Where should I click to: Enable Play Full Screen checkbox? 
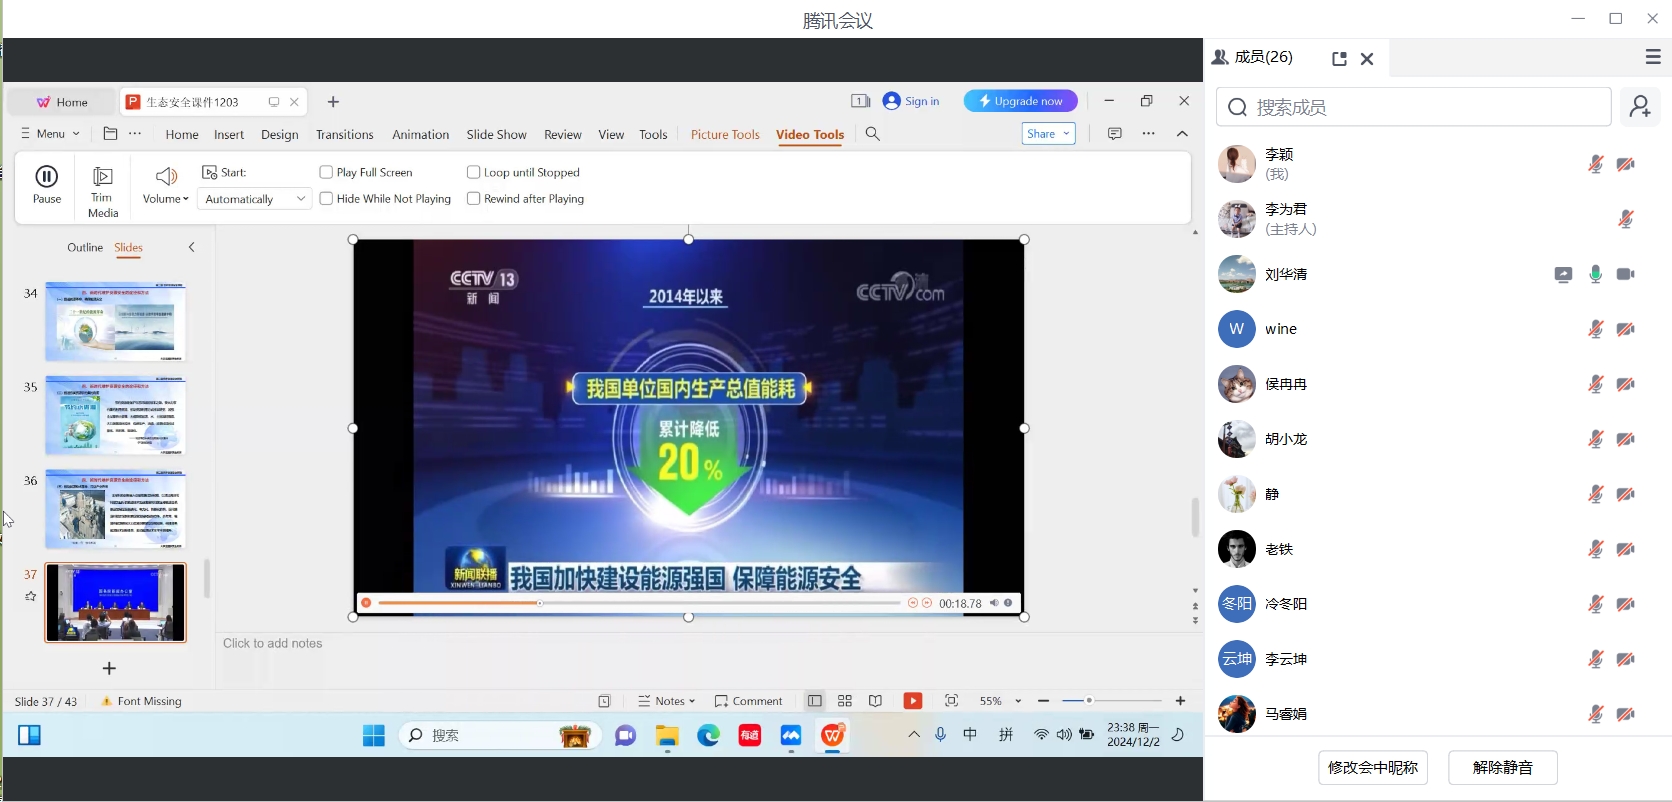click(326, 172)
